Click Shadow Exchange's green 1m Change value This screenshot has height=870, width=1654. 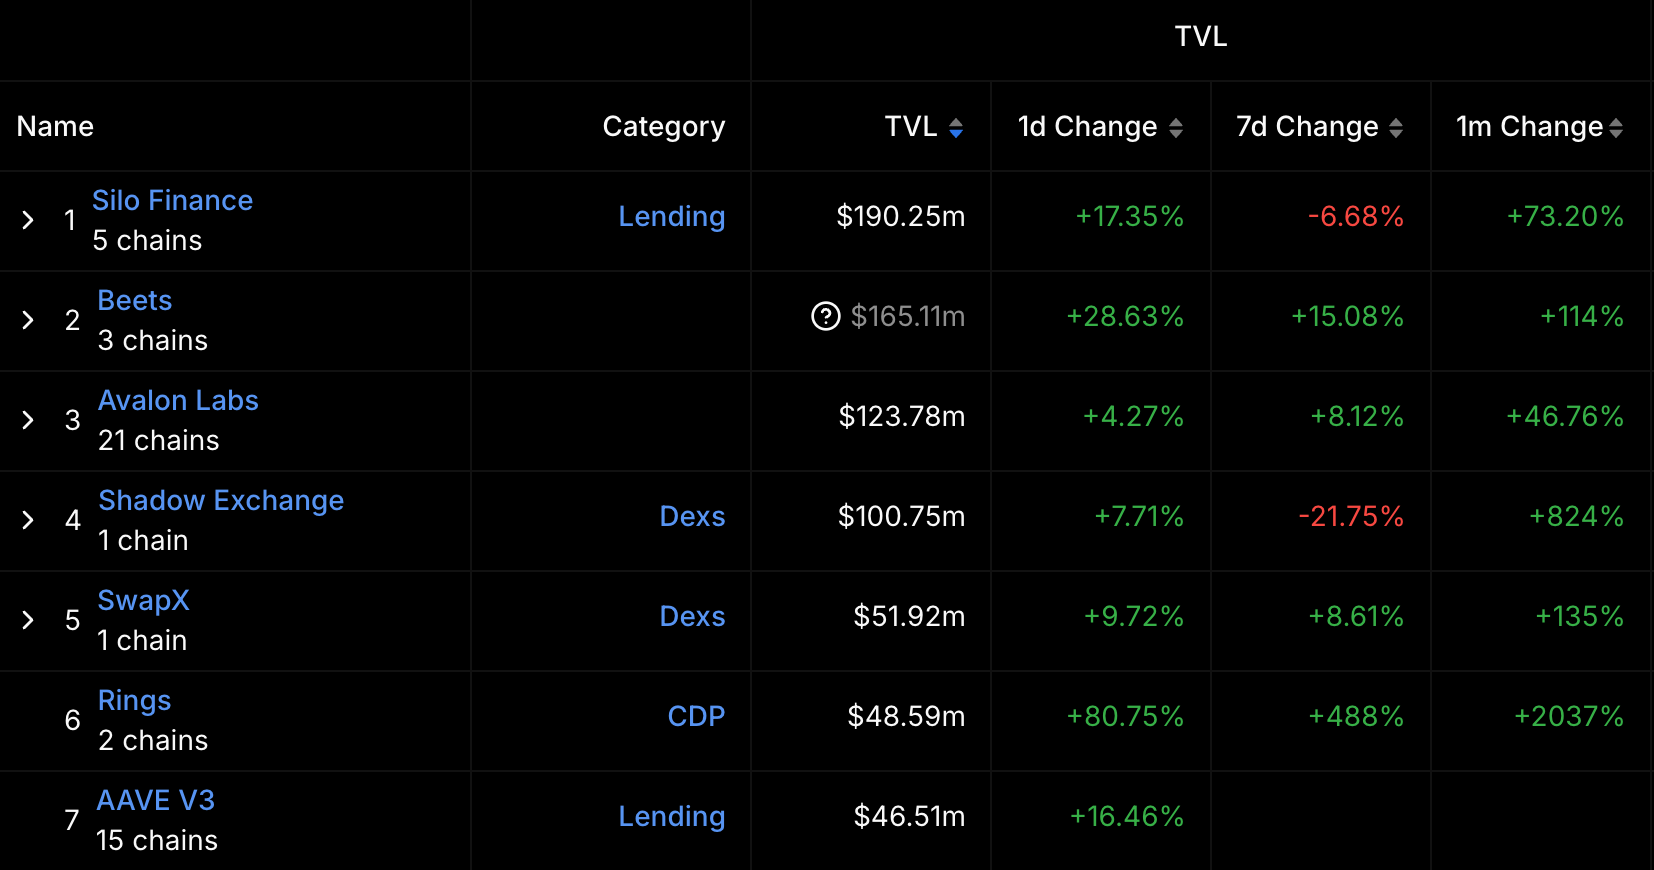pyautogui.click(x=1574, y=517)
